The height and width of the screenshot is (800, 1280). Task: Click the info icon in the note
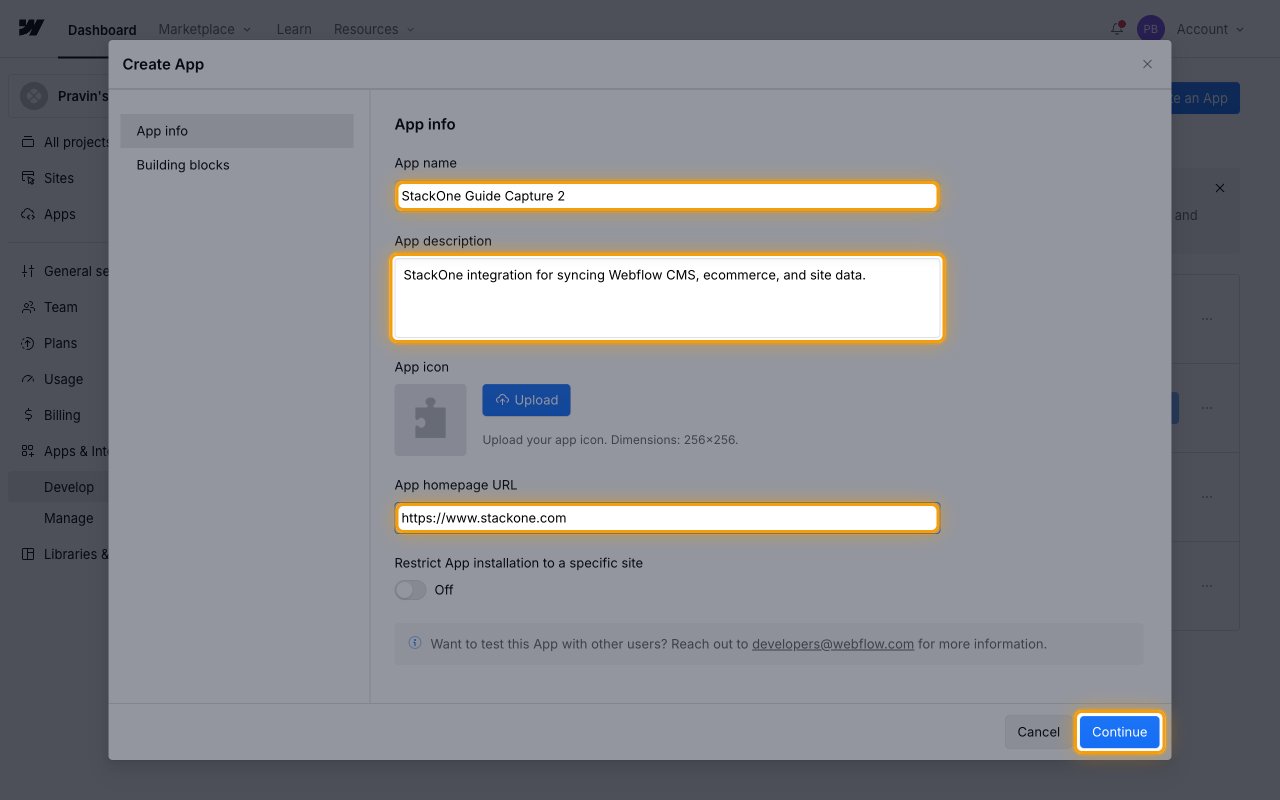click(x=415, y=643)
